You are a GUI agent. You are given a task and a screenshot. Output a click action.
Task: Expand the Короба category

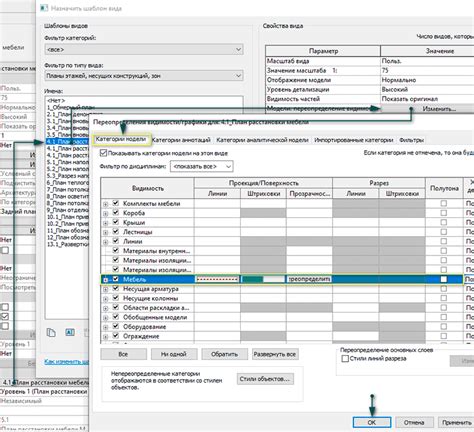(x=105, y=213)
